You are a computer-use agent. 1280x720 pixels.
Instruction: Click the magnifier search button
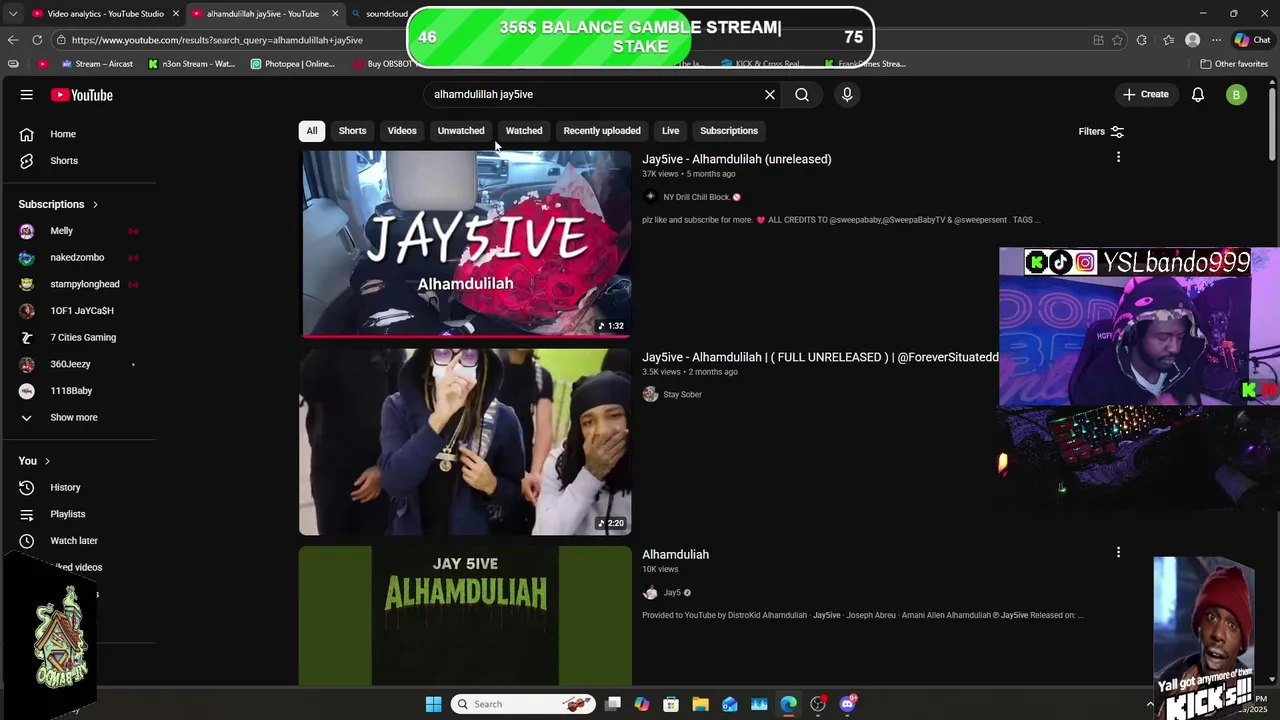click(x=802, y=94)
